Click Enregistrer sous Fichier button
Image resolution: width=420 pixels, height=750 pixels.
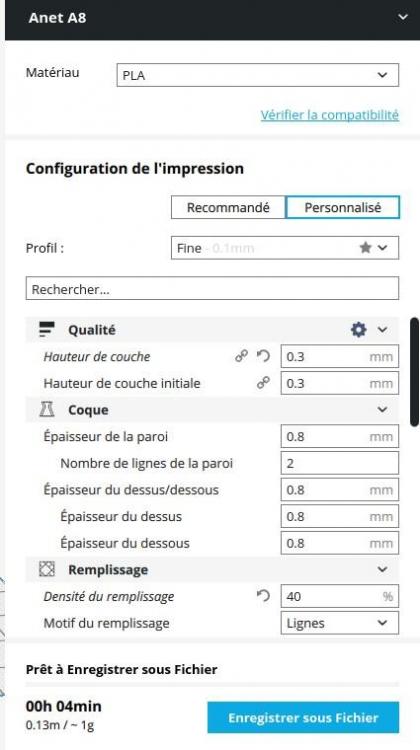pos(303,717)
